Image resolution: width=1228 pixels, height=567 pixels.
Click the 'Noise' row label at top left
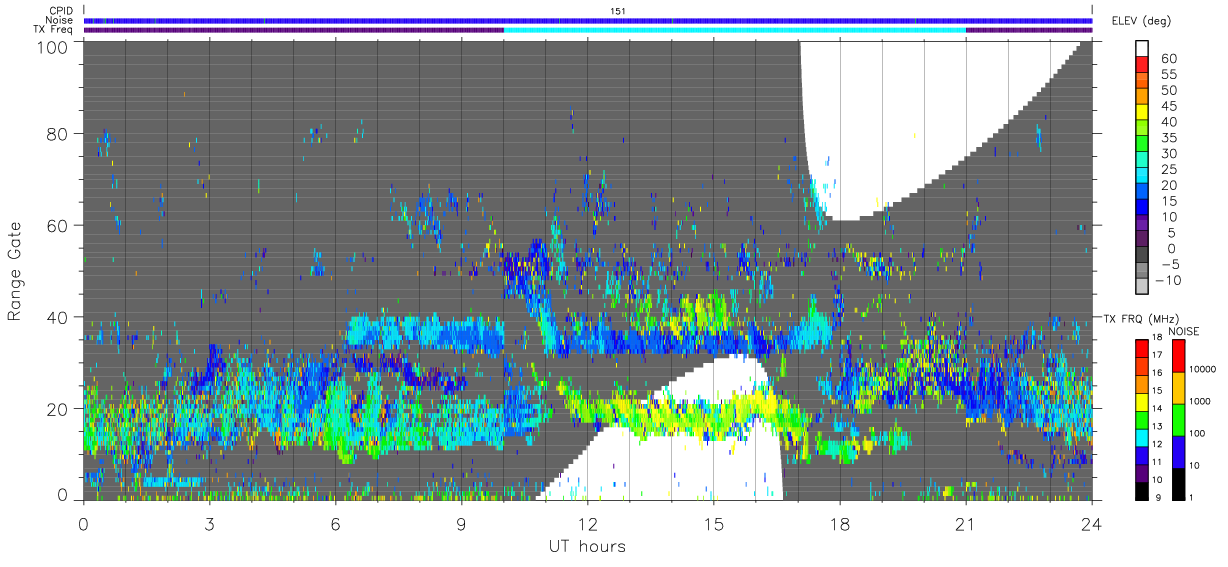pos(60,20)
